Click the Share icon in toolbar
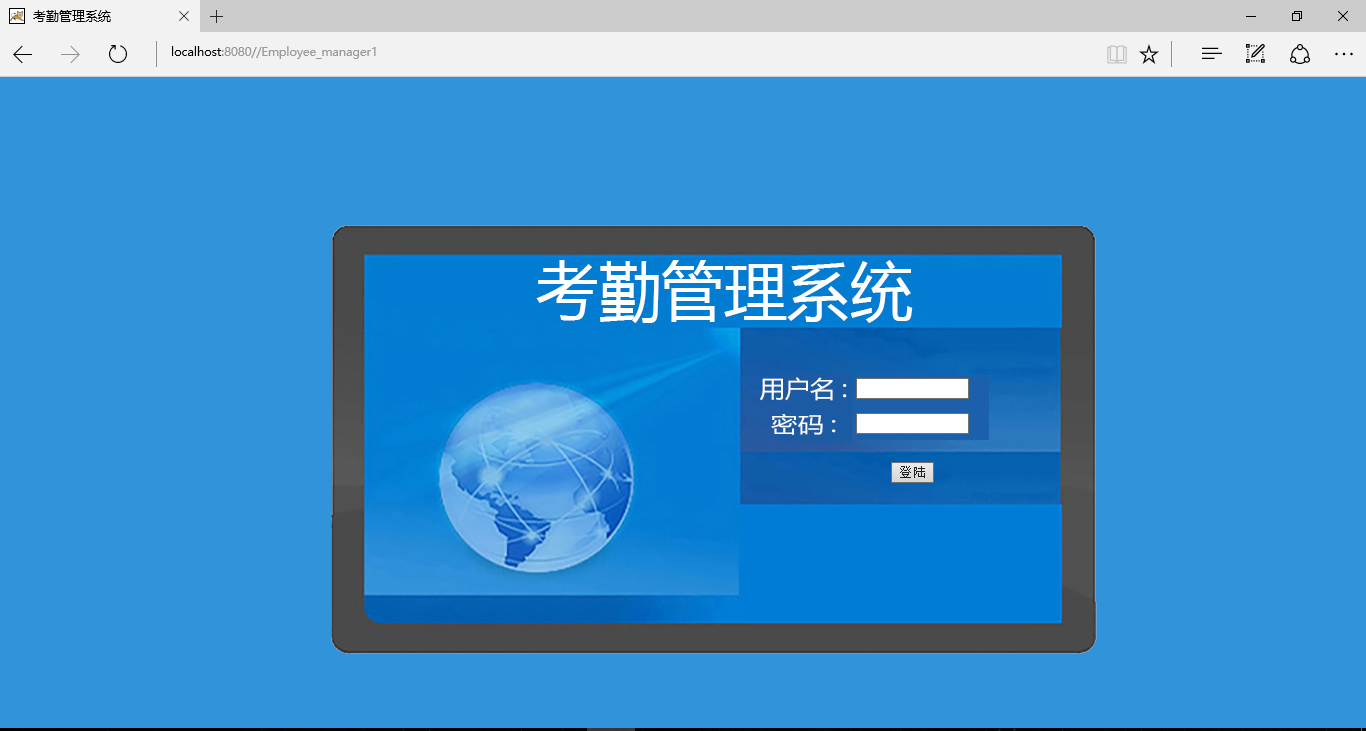This screenshot has height=731, width=1366. [x=1299, y=54]
